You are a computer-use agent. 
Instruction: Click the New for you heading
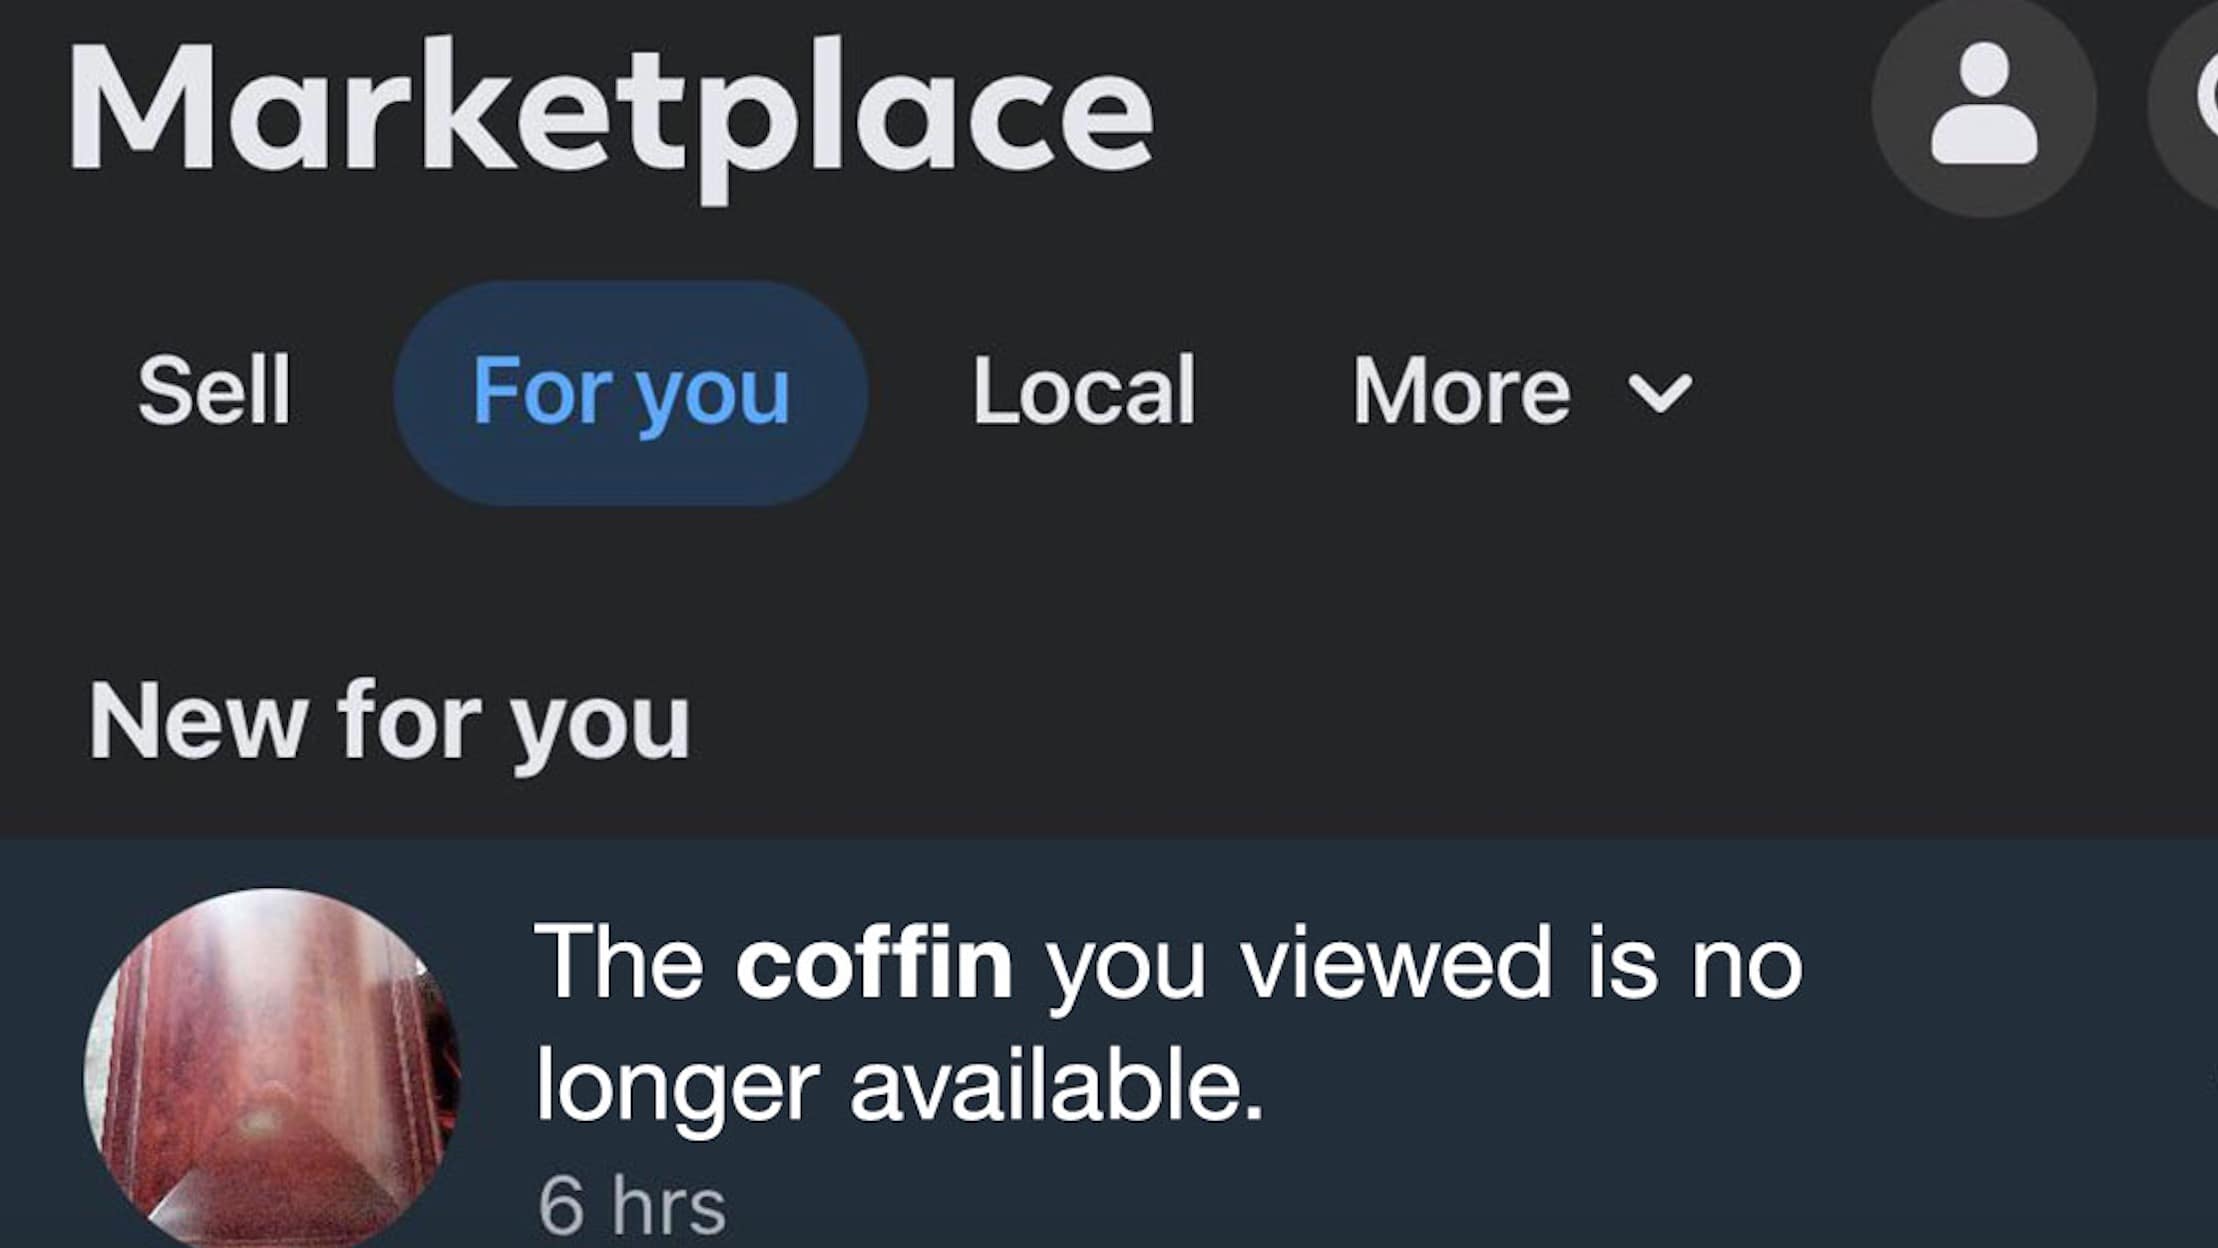pos(389,722)
